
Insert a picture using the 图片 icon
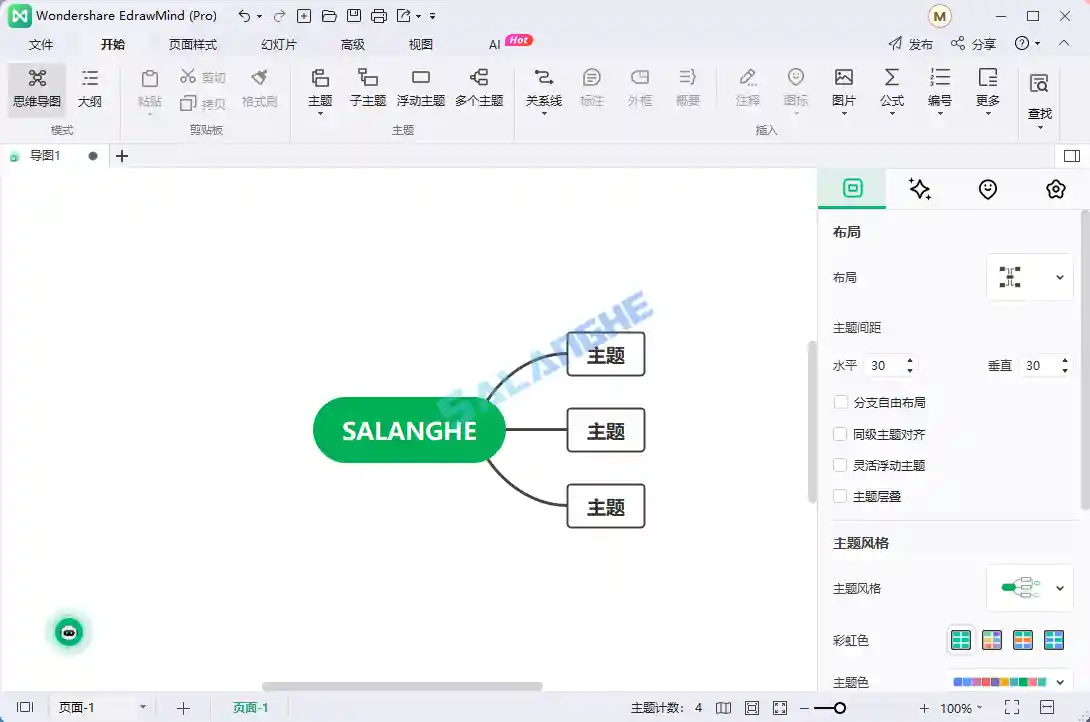pyautogui.click(x=843, y=90)
